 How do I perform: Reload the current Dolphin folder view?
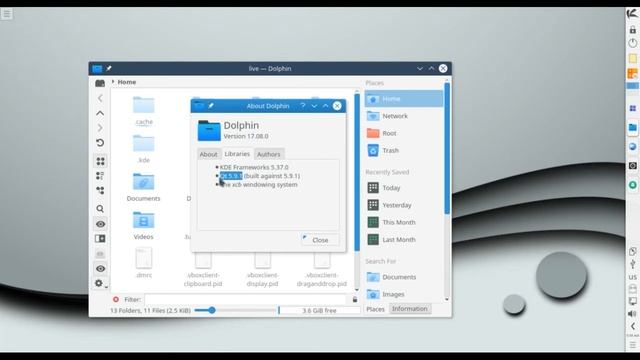(100, 143)
